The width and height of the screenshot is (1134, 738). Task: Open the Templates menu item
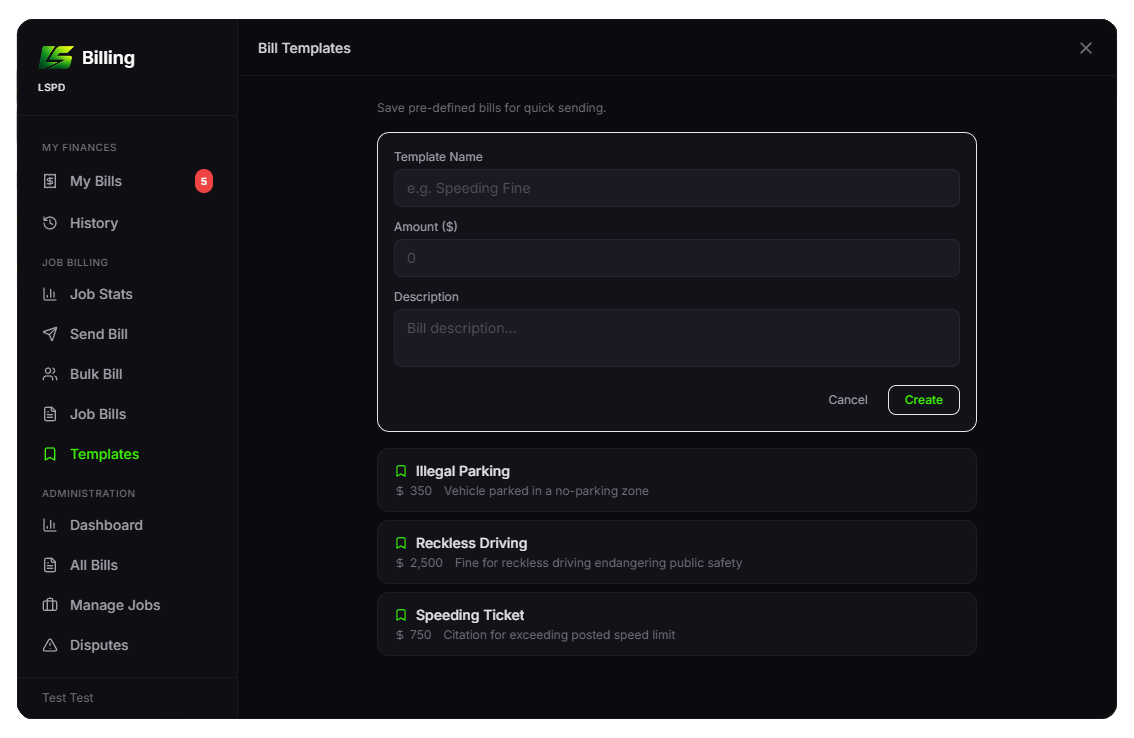104,454
